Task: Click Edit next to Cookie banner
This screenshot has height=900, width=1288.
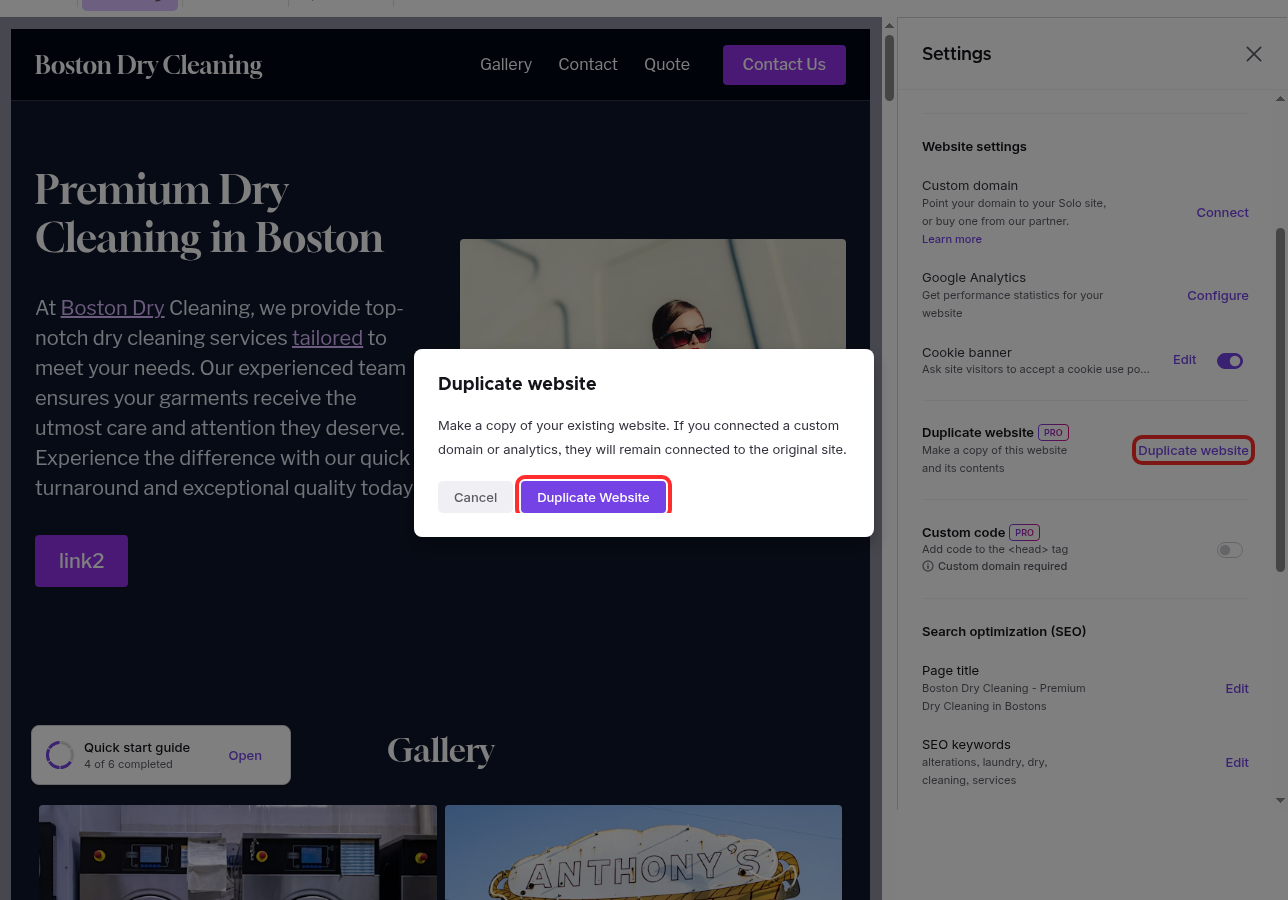Action: point(1184,360)
